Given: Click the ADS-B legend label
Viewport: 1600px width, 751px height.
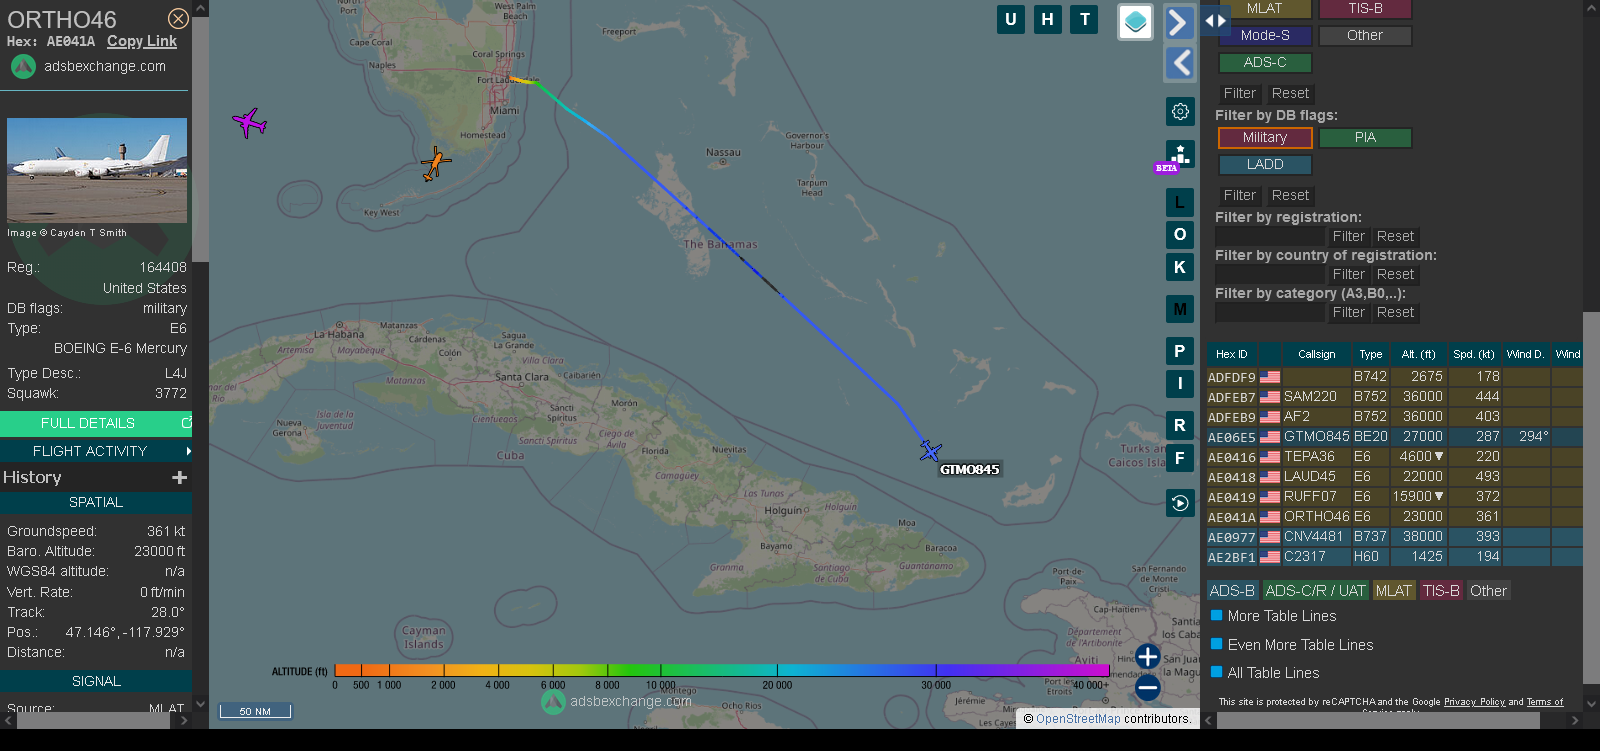Looking at the screenshot, I should point(1231,591).
